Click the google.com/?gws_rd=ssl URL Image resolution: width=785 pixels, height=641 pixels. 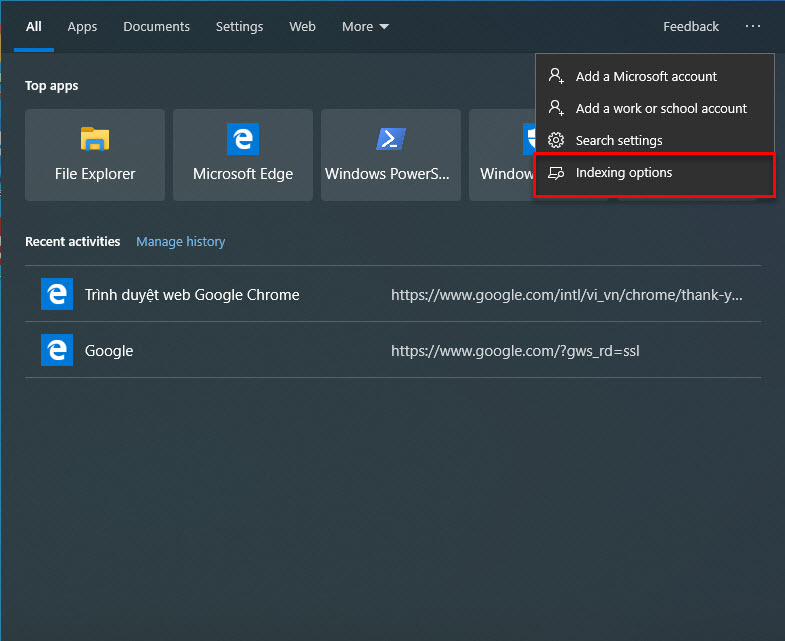click(515, 351)
